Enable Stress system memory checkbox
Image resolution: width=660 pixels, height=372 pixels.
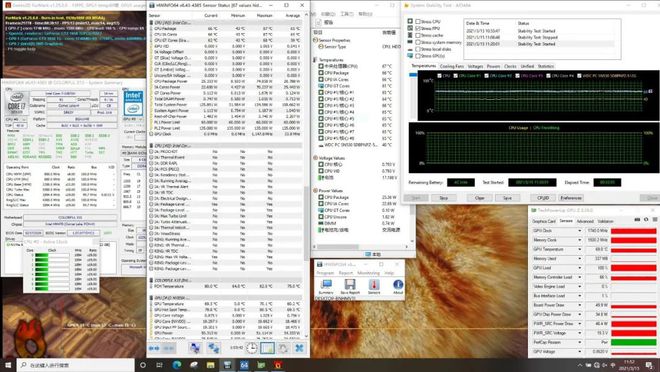(x=418, y=42)
